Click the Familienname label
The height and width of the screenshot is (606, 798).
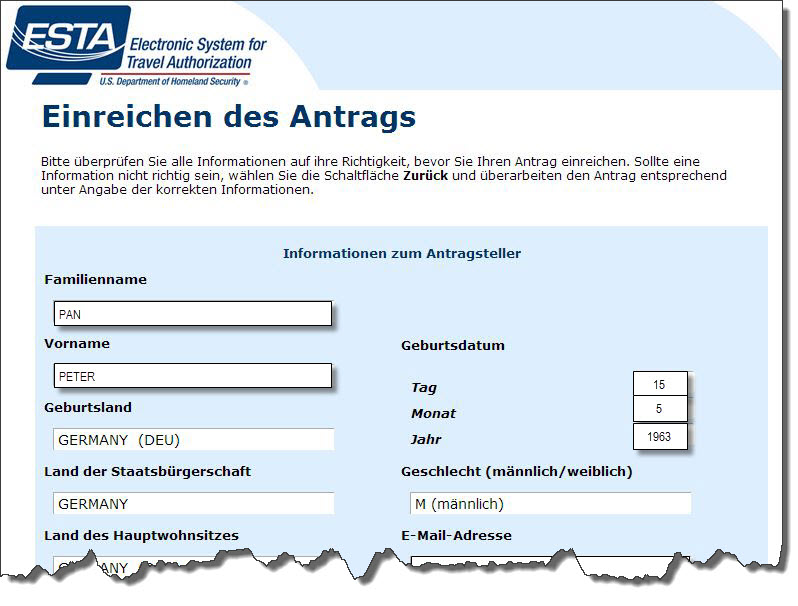tap(96, 279)
